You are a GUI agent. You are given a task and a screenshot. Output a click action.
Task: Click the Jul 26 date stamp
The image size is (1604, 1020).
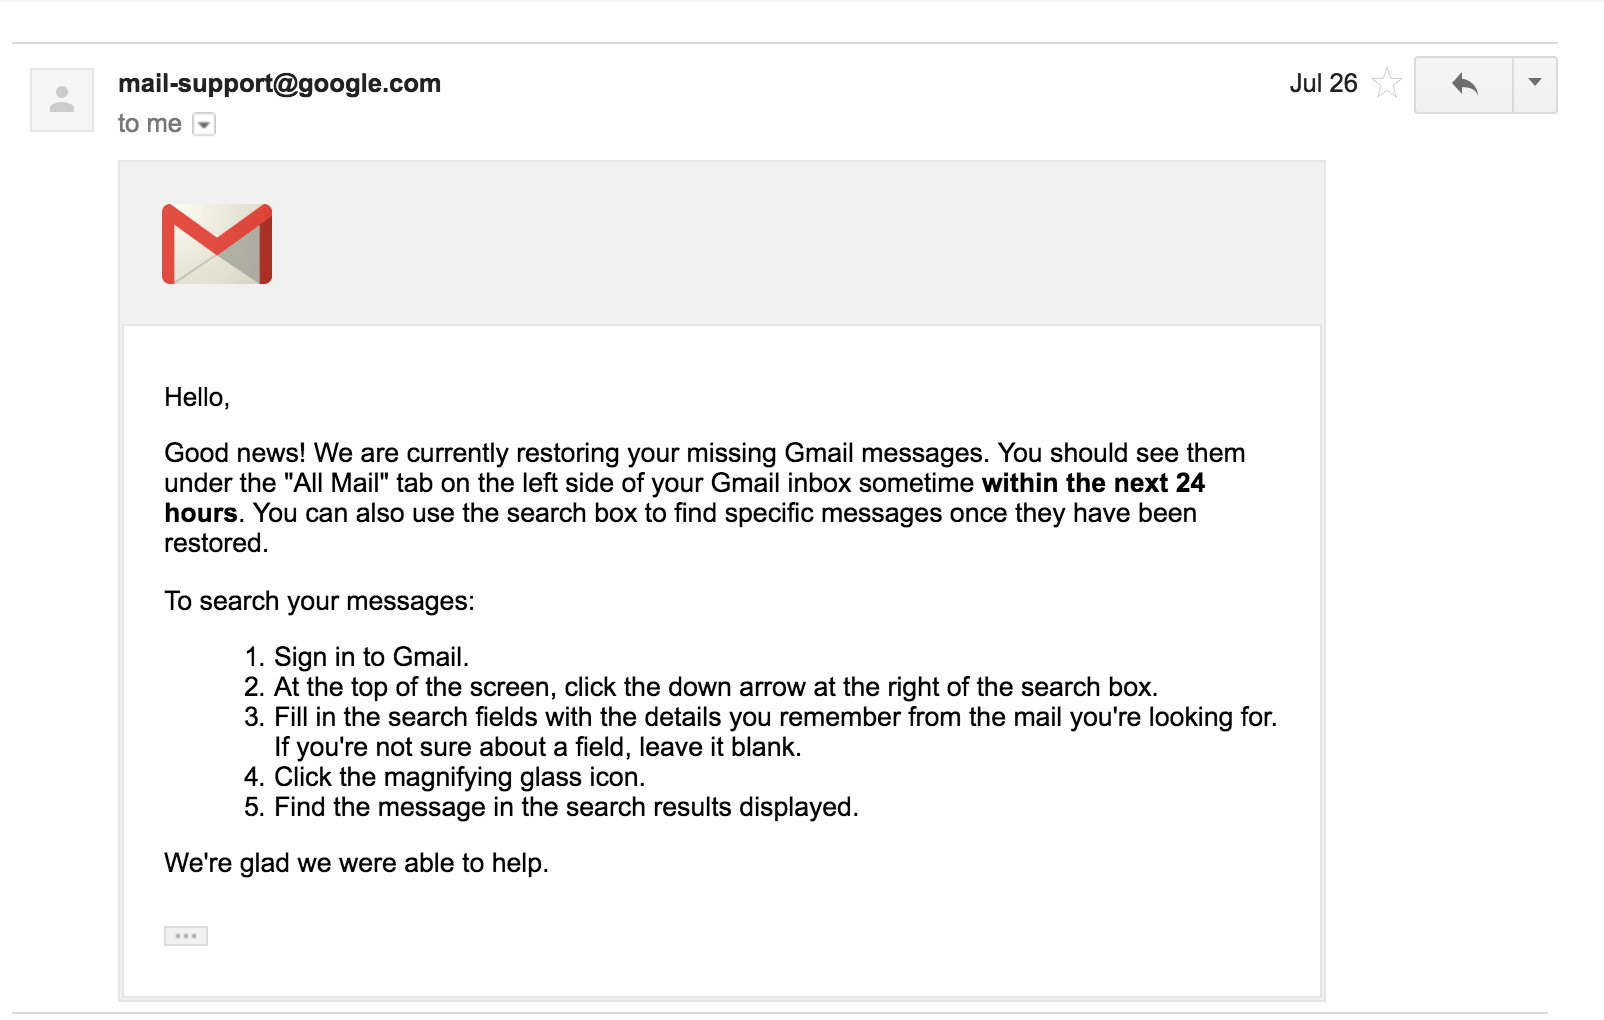click(1322, 83)
